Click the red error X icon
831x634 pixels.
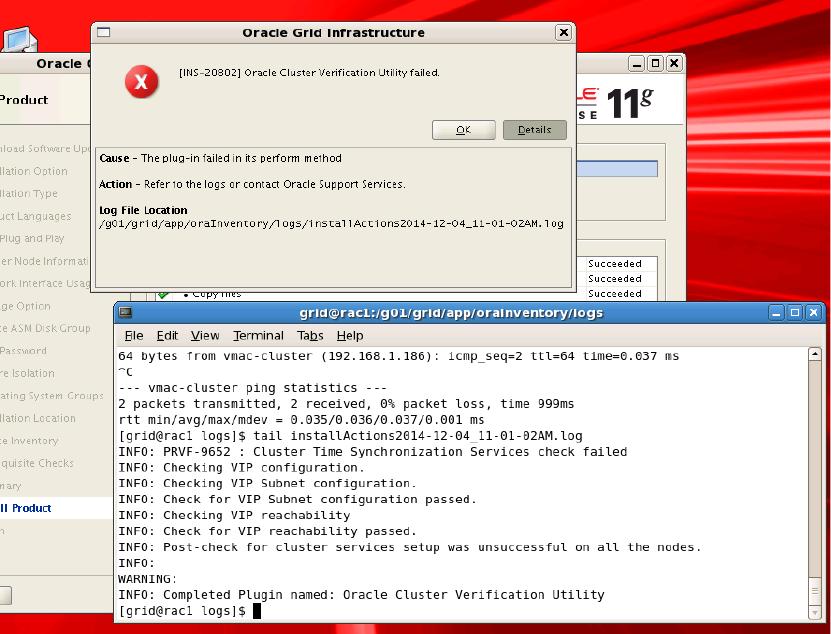tap(142, 82)
